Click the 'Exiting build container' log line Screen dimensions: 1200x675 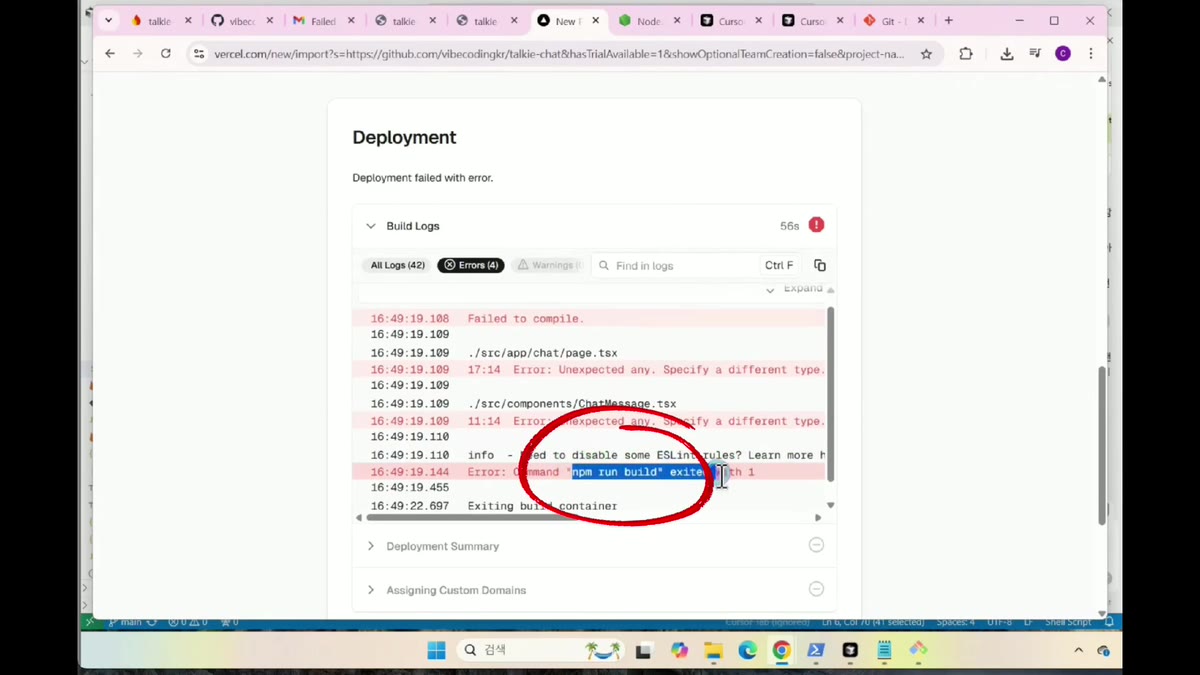[542, 506]
